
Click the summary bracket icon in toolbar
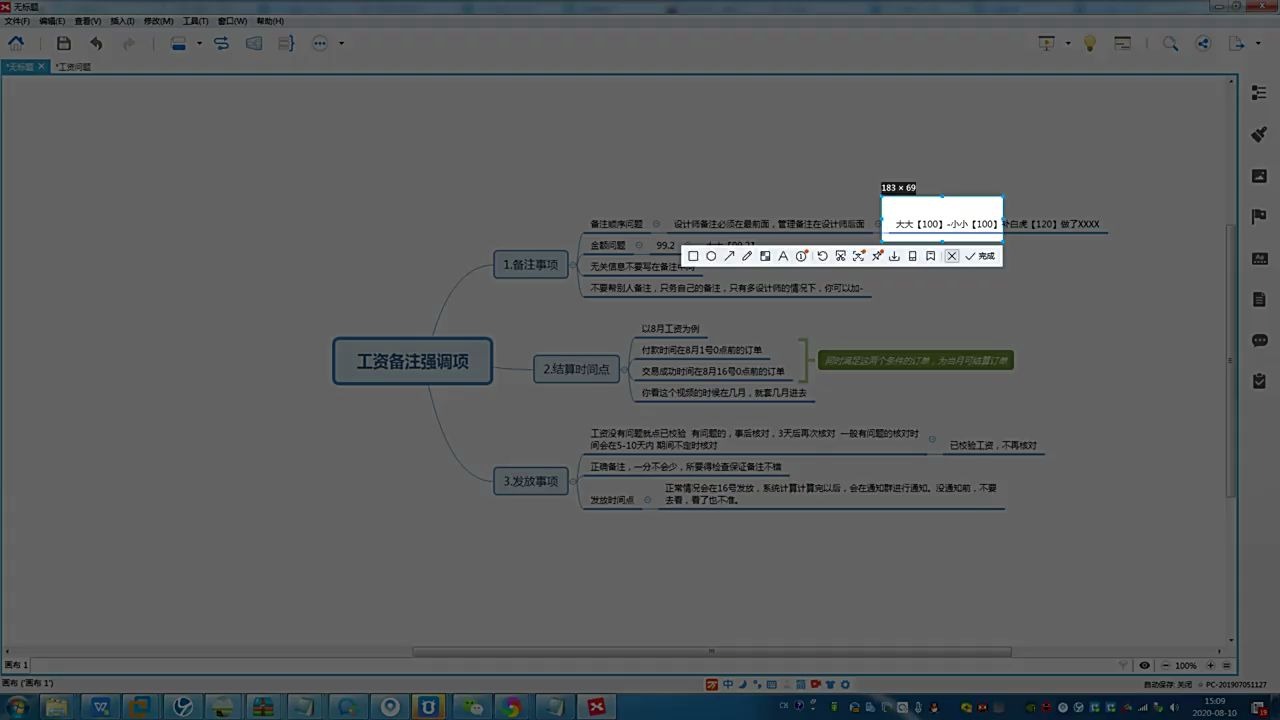click(286, 43)
